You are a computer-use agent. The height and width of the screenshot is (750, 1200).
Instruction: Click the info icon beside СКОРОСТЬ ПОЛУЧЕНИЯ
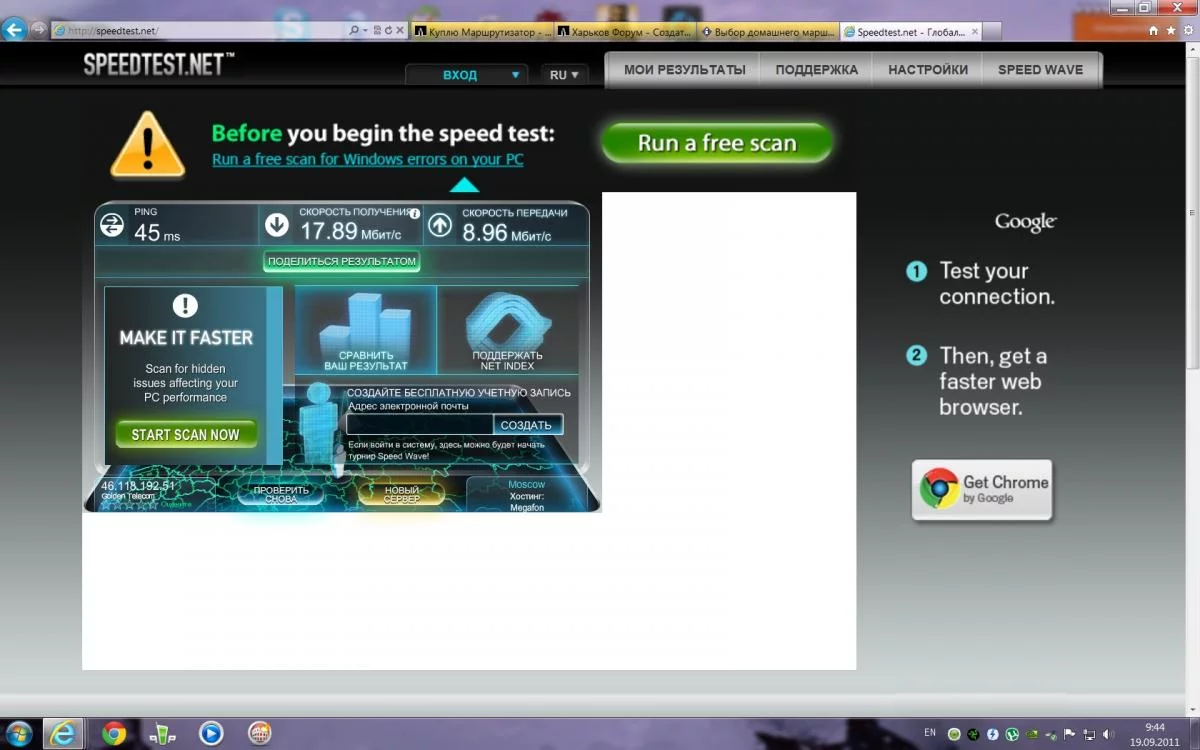(x=415, y=213)
